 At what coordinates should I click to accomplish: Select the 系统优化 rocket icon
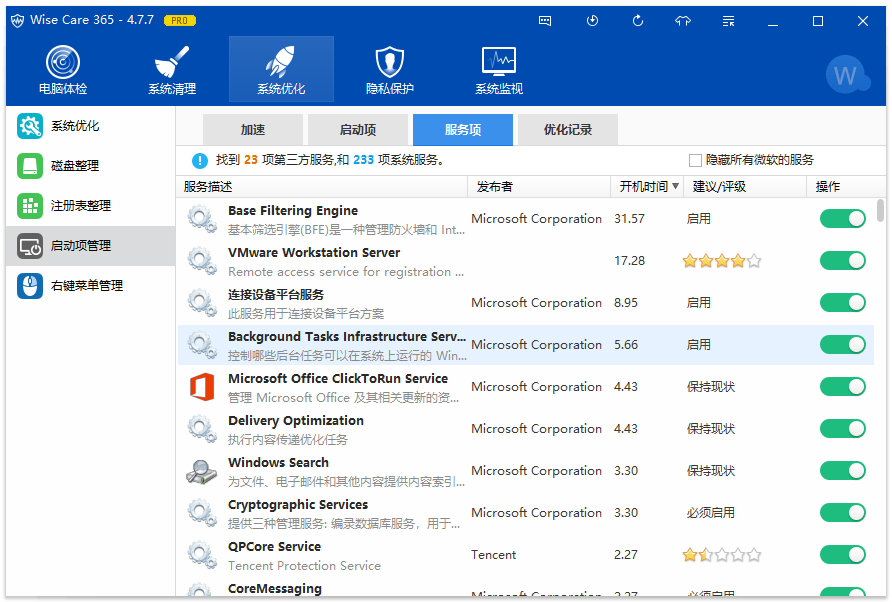click(281, 61)
